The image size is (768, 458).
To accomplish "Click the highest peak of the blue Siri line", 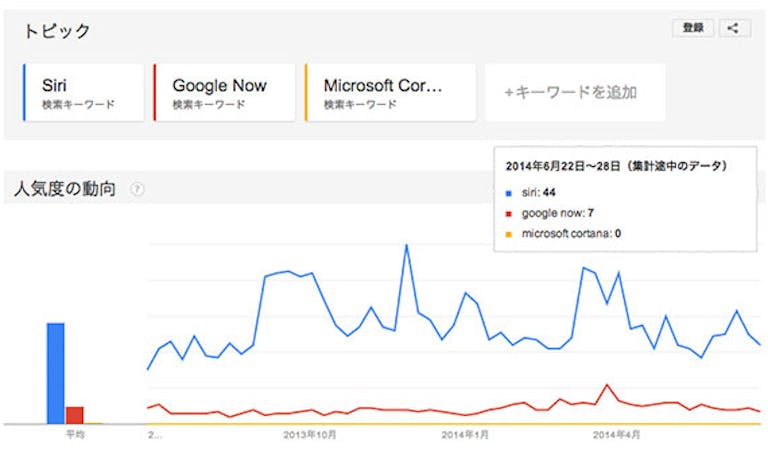I will [406, 245].
